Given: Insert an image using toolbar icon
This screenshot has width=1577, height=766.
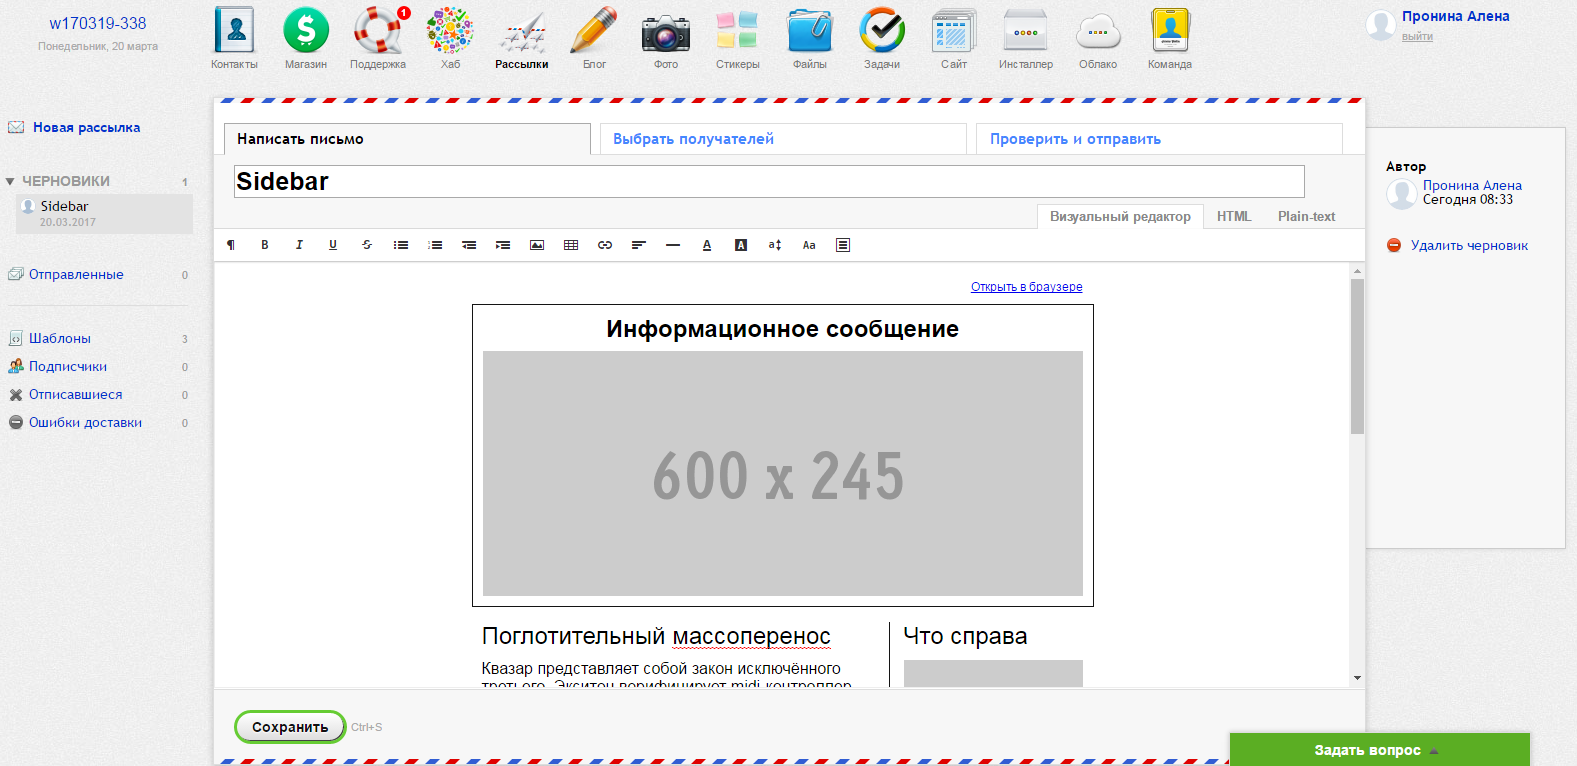Looking at the screenshot, I should (537, 245).
